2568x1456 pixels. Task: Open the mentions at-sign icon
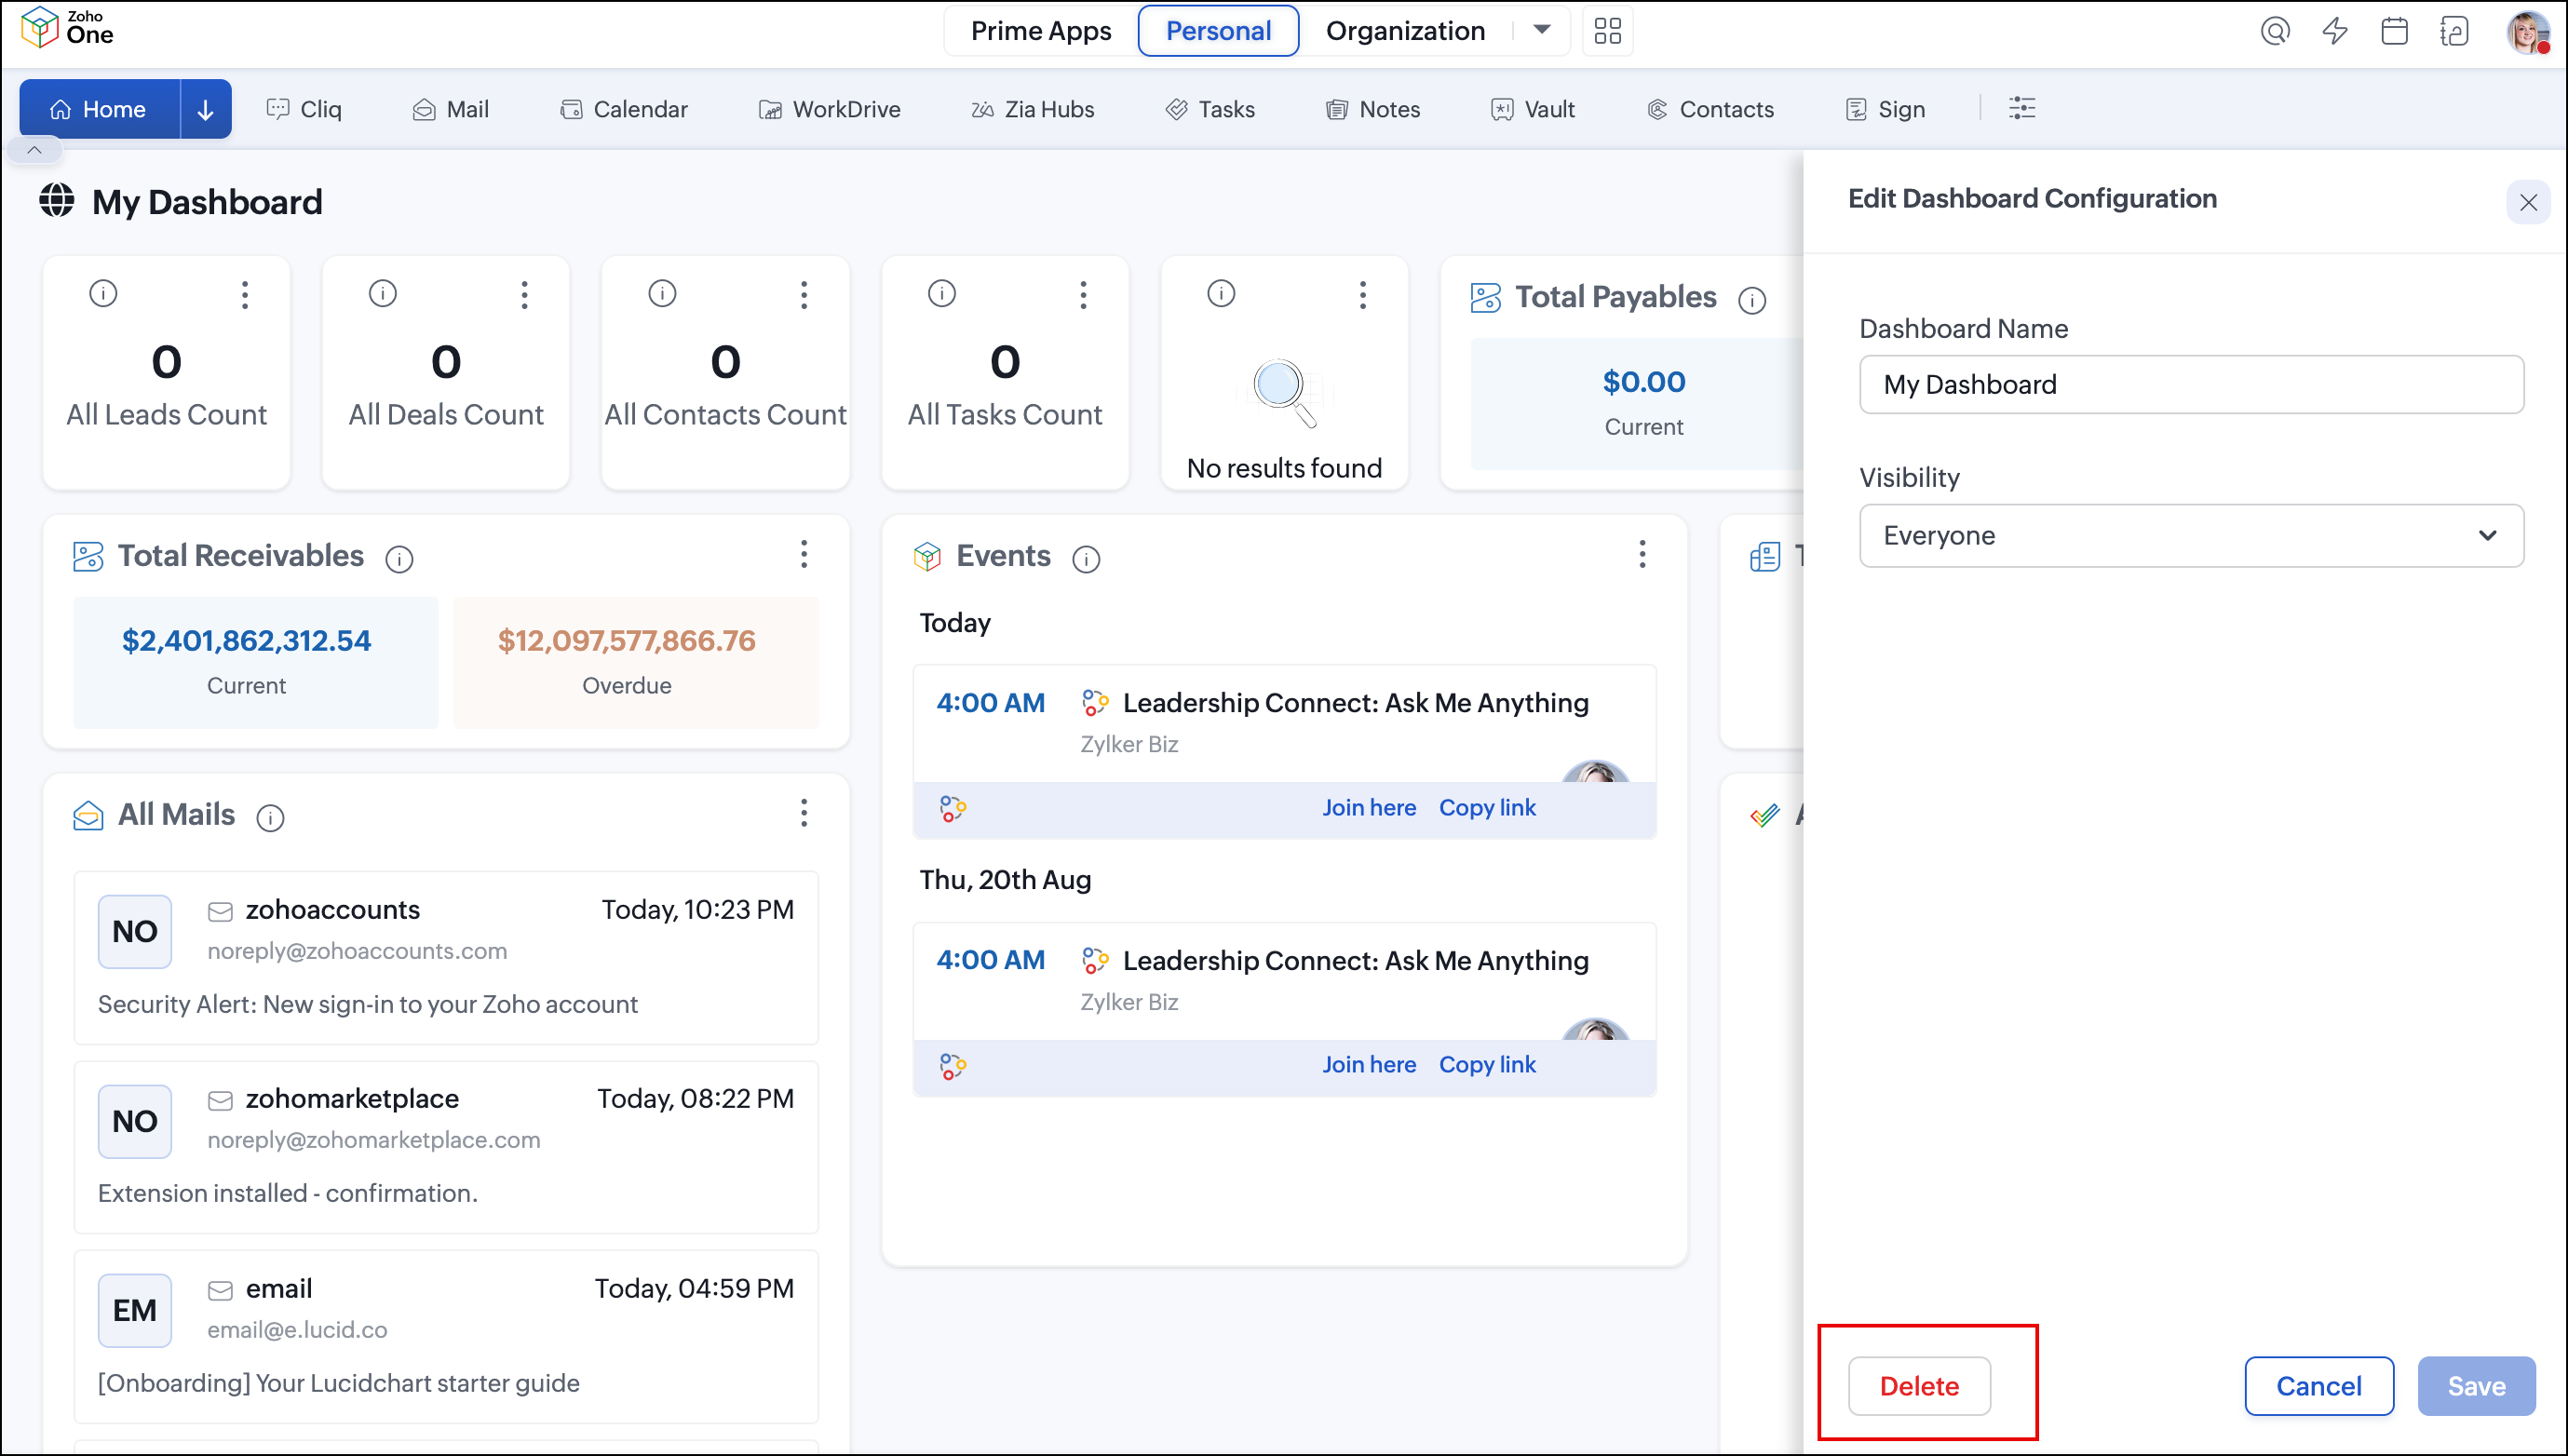point(2275,31)
